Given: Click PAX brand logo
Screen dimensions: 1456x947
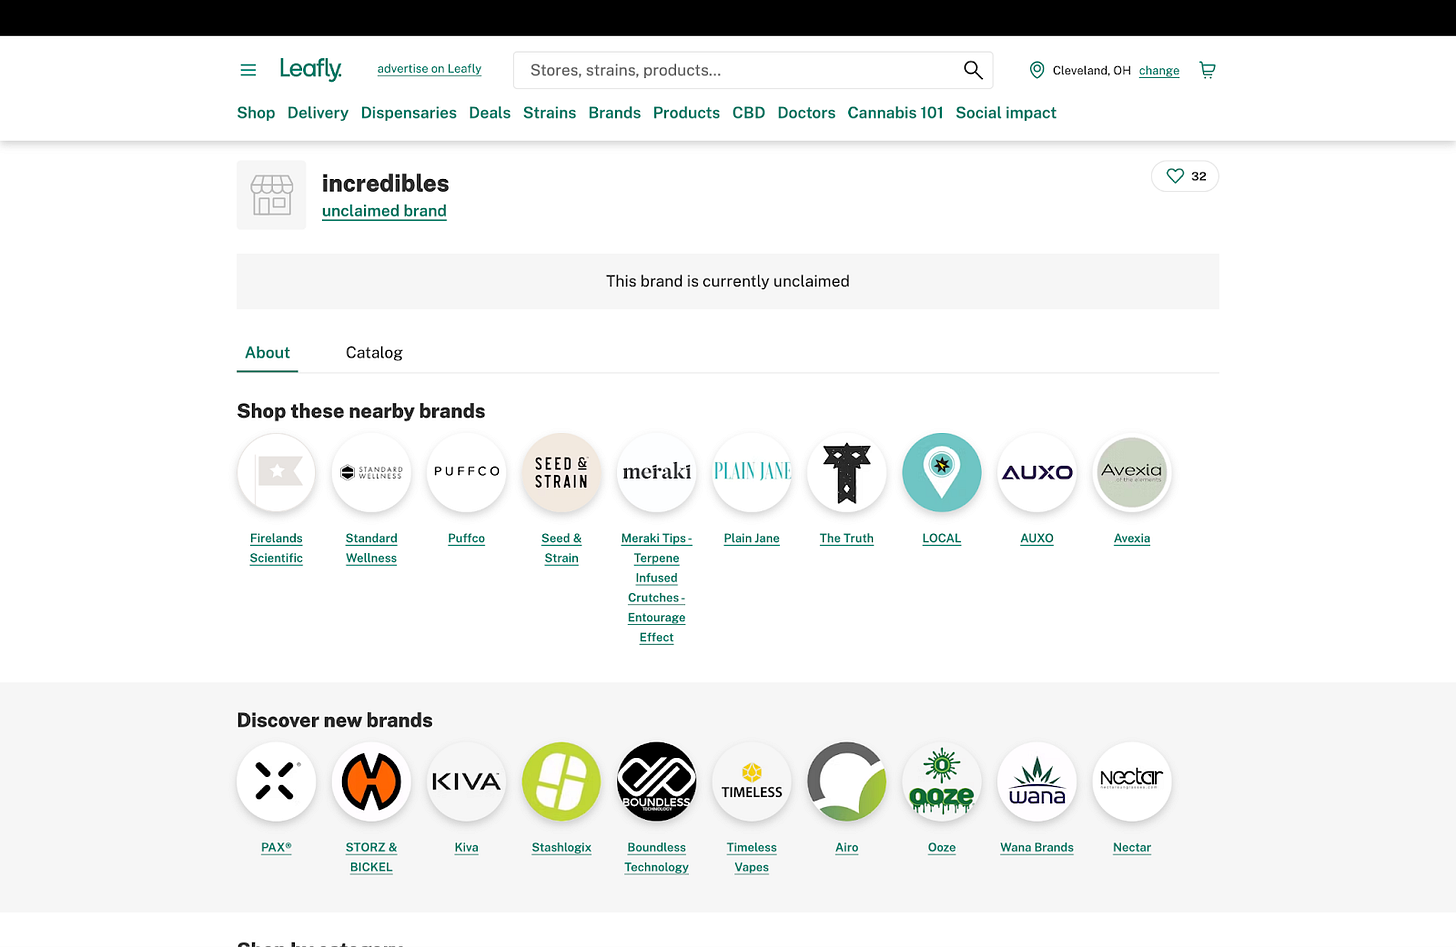Looking at the screenshot, I should pos(276,781).
